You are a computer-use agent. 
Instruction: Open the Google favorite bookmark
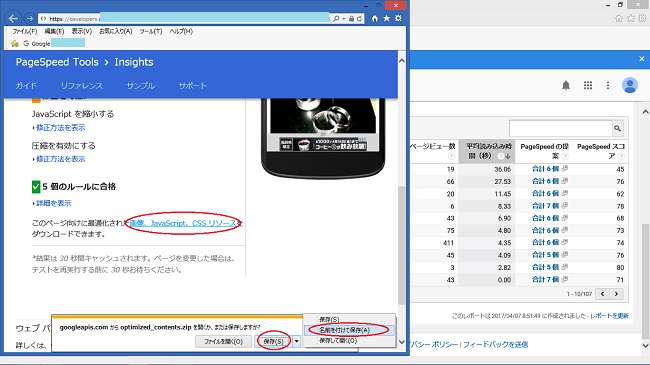pos(37,43)
